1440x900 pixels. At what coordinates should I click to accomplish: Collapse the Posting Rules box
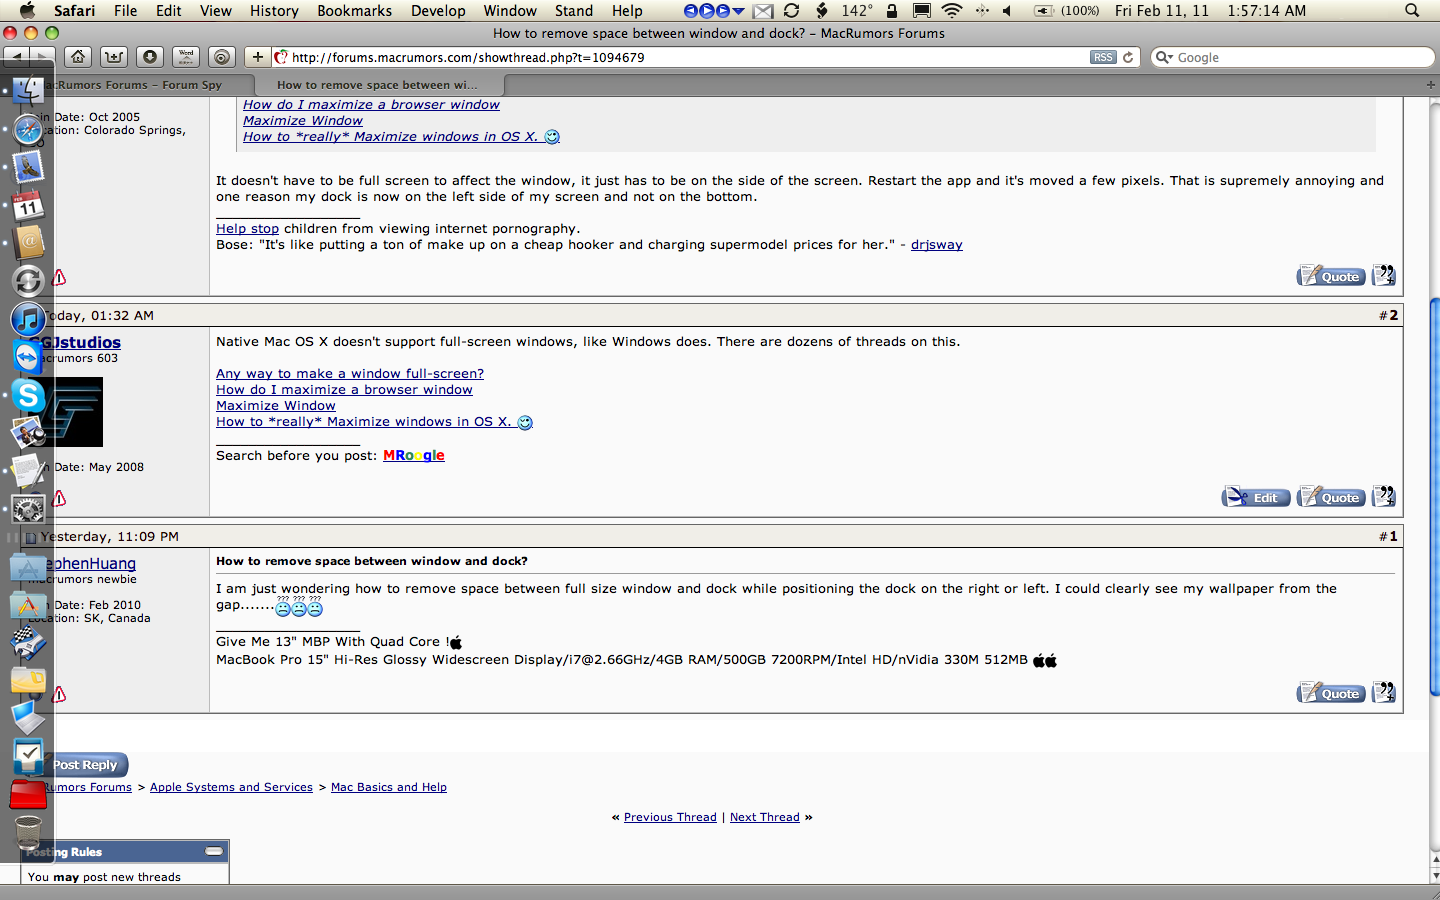pyautogui.click(x=214, y=851)
